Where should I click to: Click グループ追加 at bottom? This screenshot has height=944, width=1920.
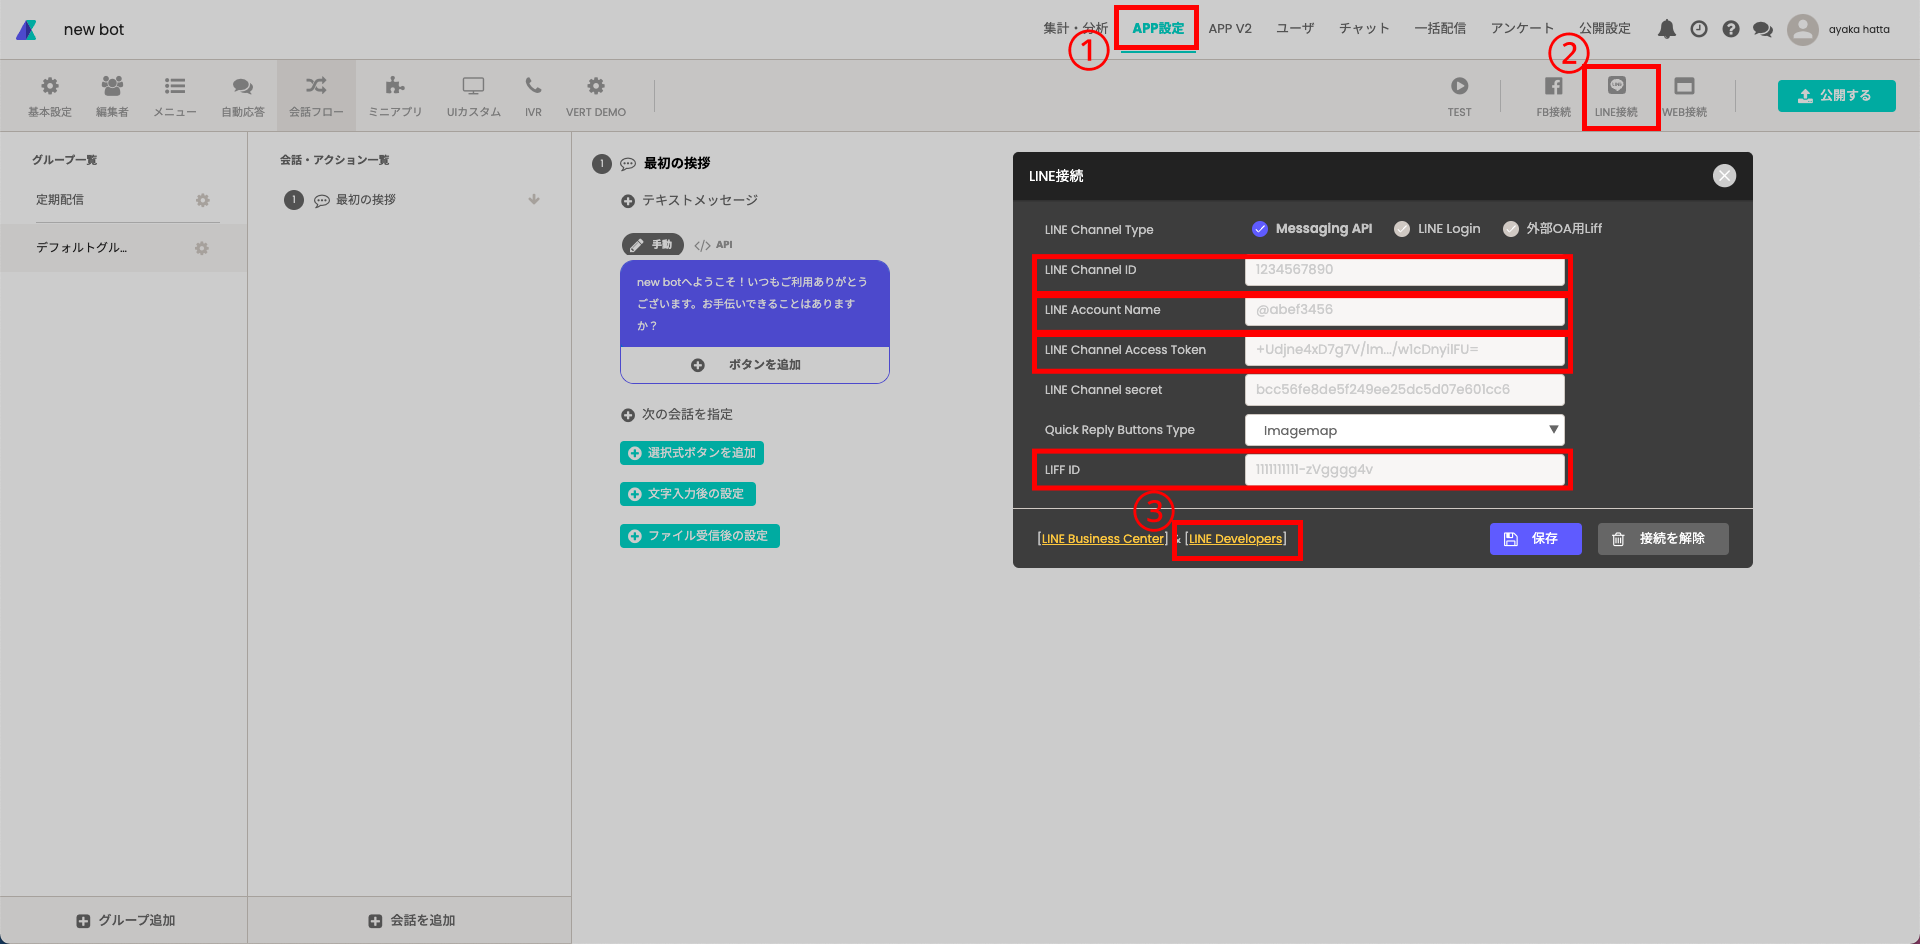tap(125, 920)
